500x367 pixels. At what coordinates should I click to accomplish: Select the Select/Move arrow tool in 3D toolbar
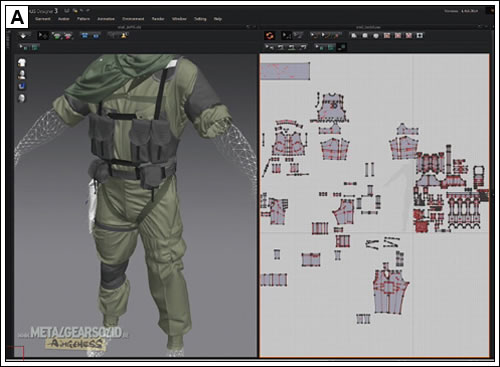click(x=43, y=36)
